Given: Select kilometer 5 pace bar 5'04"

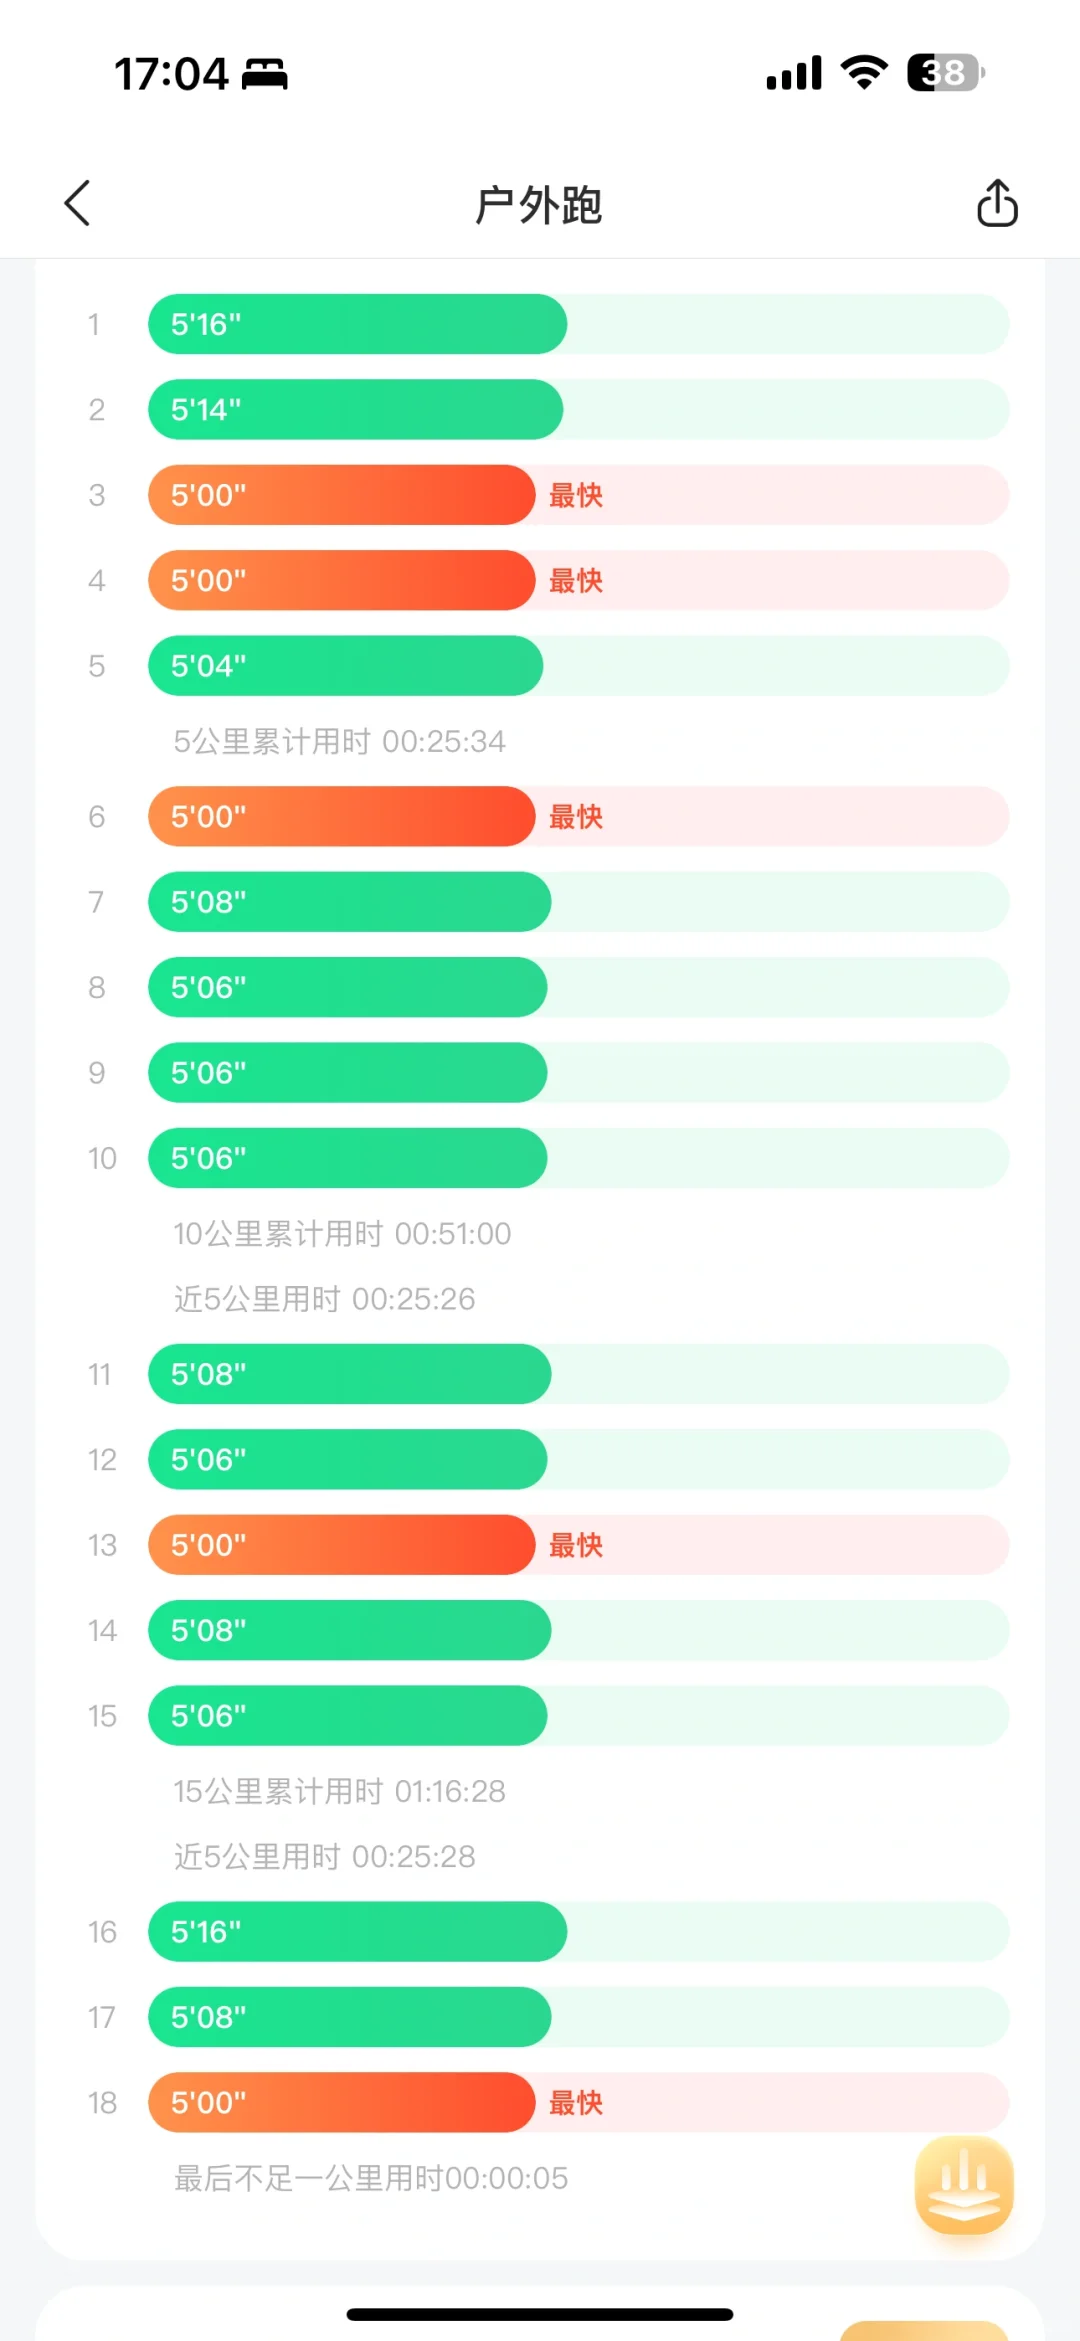Looking at the screenshot, I should tap(345, 666).
